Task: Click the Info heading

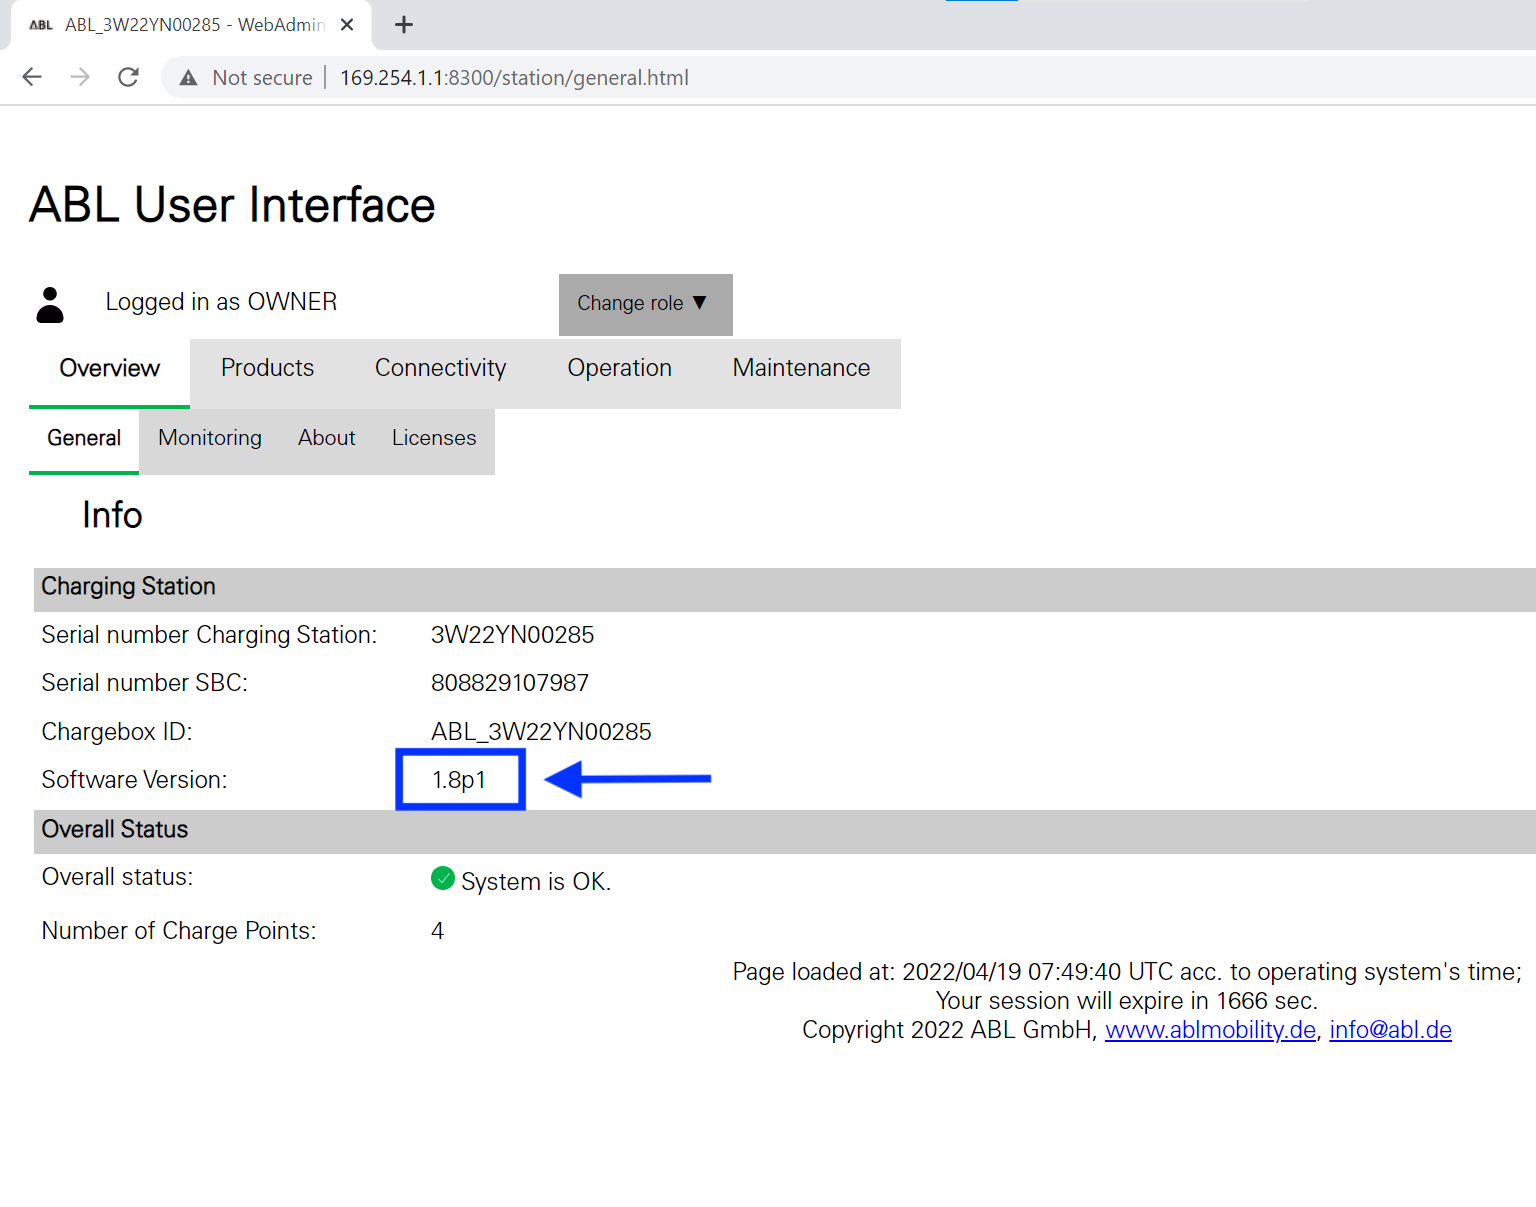Action: (x=112, y=515)
